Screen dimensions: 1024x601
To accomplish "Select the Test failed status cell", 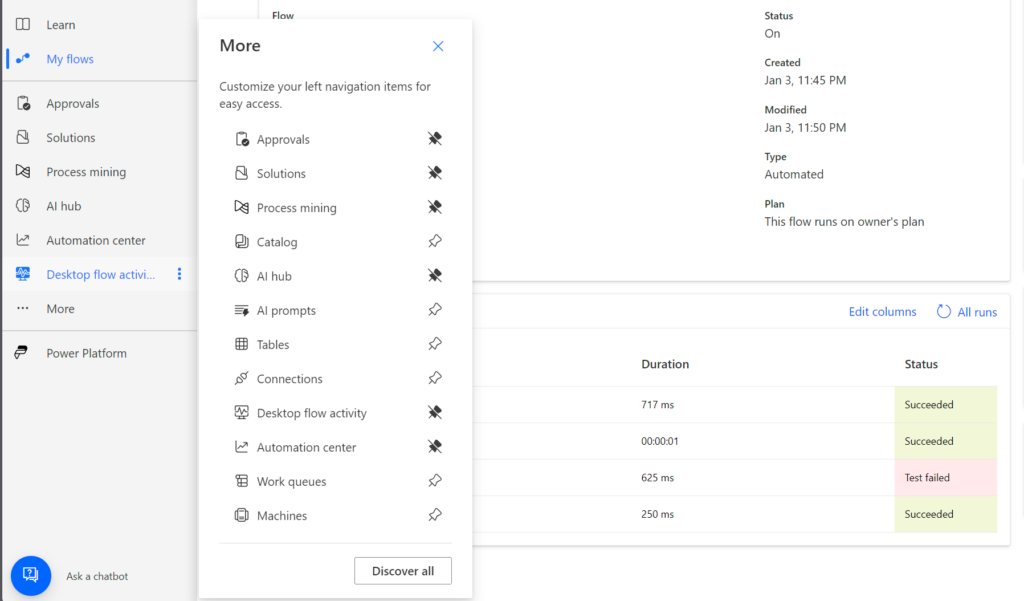I will click(946, 478).
